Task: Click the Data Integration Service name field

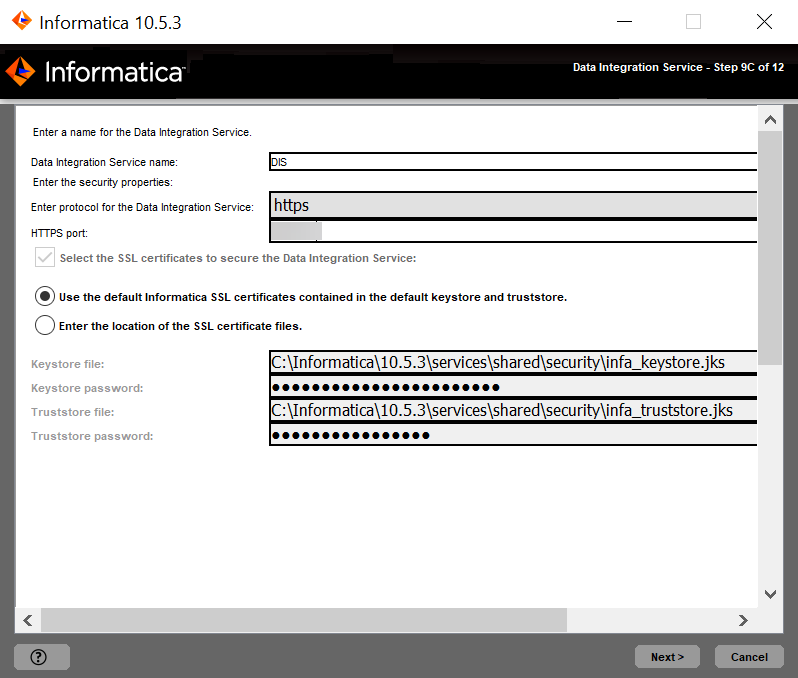Action: pos(513,162)
